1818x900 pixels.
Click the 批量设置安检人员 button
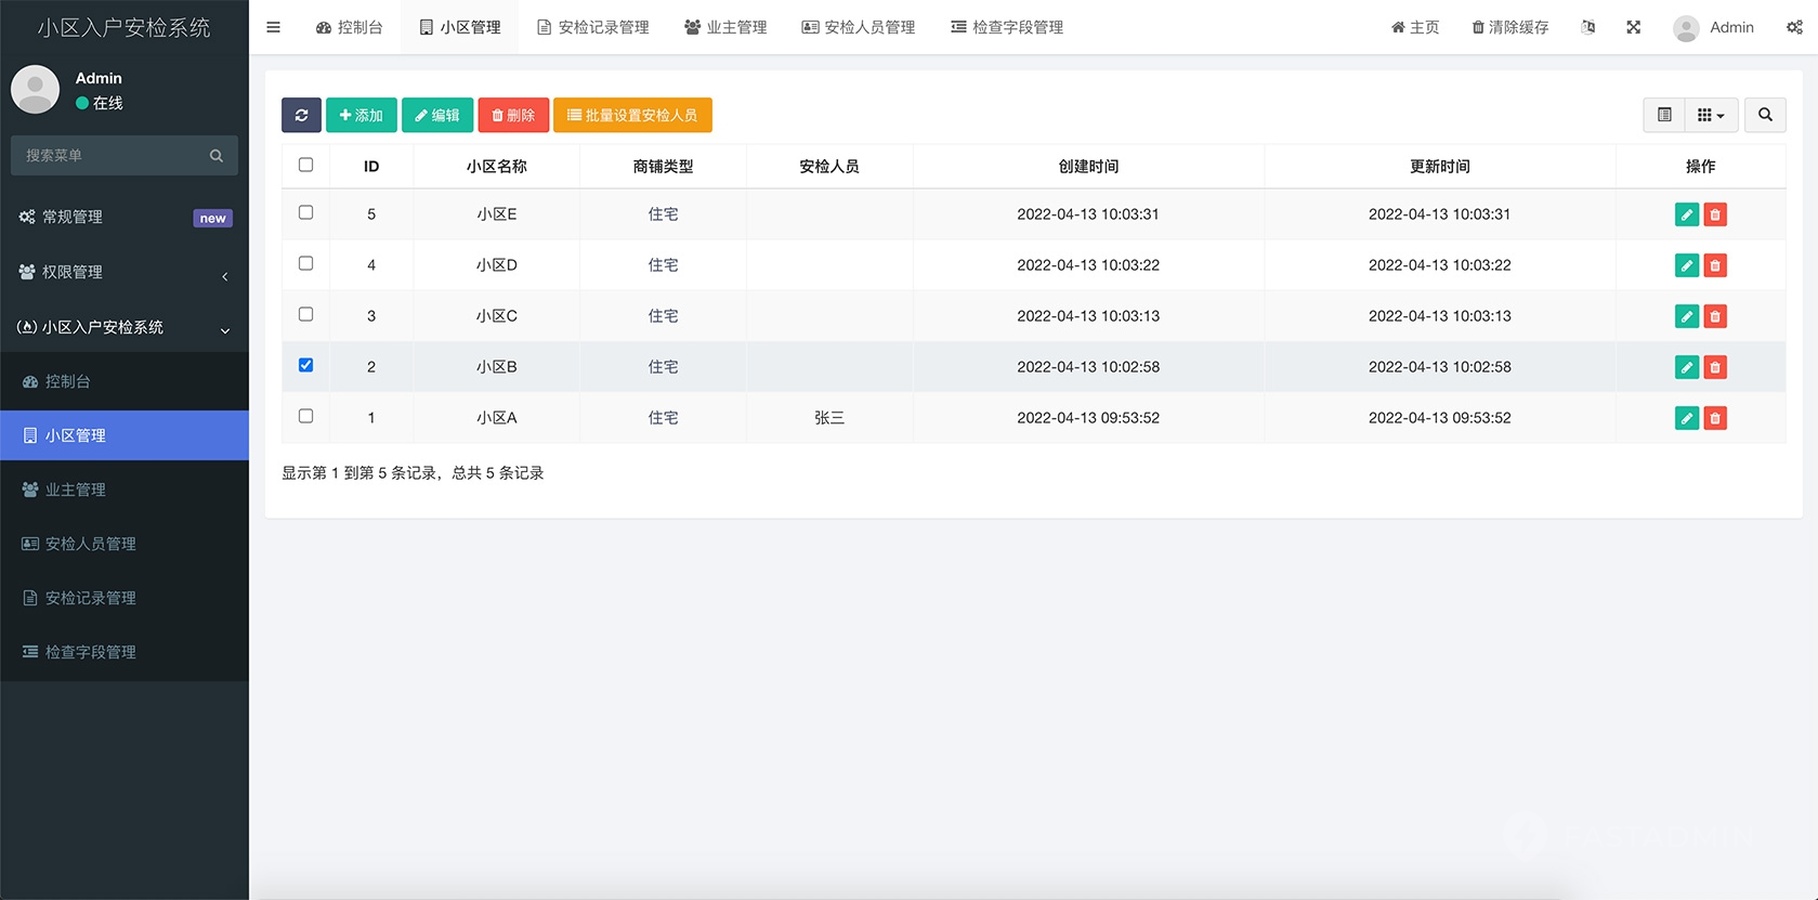(632, 115)
